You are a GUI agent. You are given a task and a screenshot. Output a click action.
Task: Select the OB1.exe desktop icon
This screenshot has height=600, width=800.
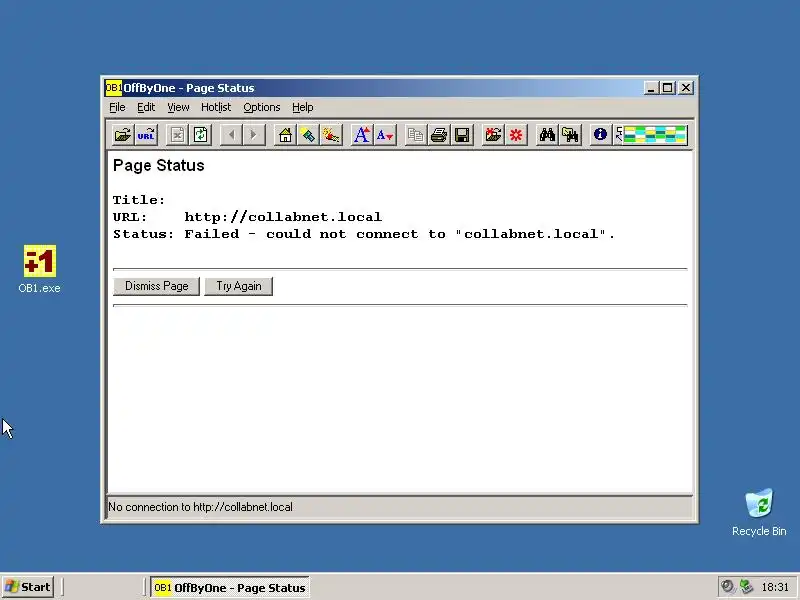(39, 269)
